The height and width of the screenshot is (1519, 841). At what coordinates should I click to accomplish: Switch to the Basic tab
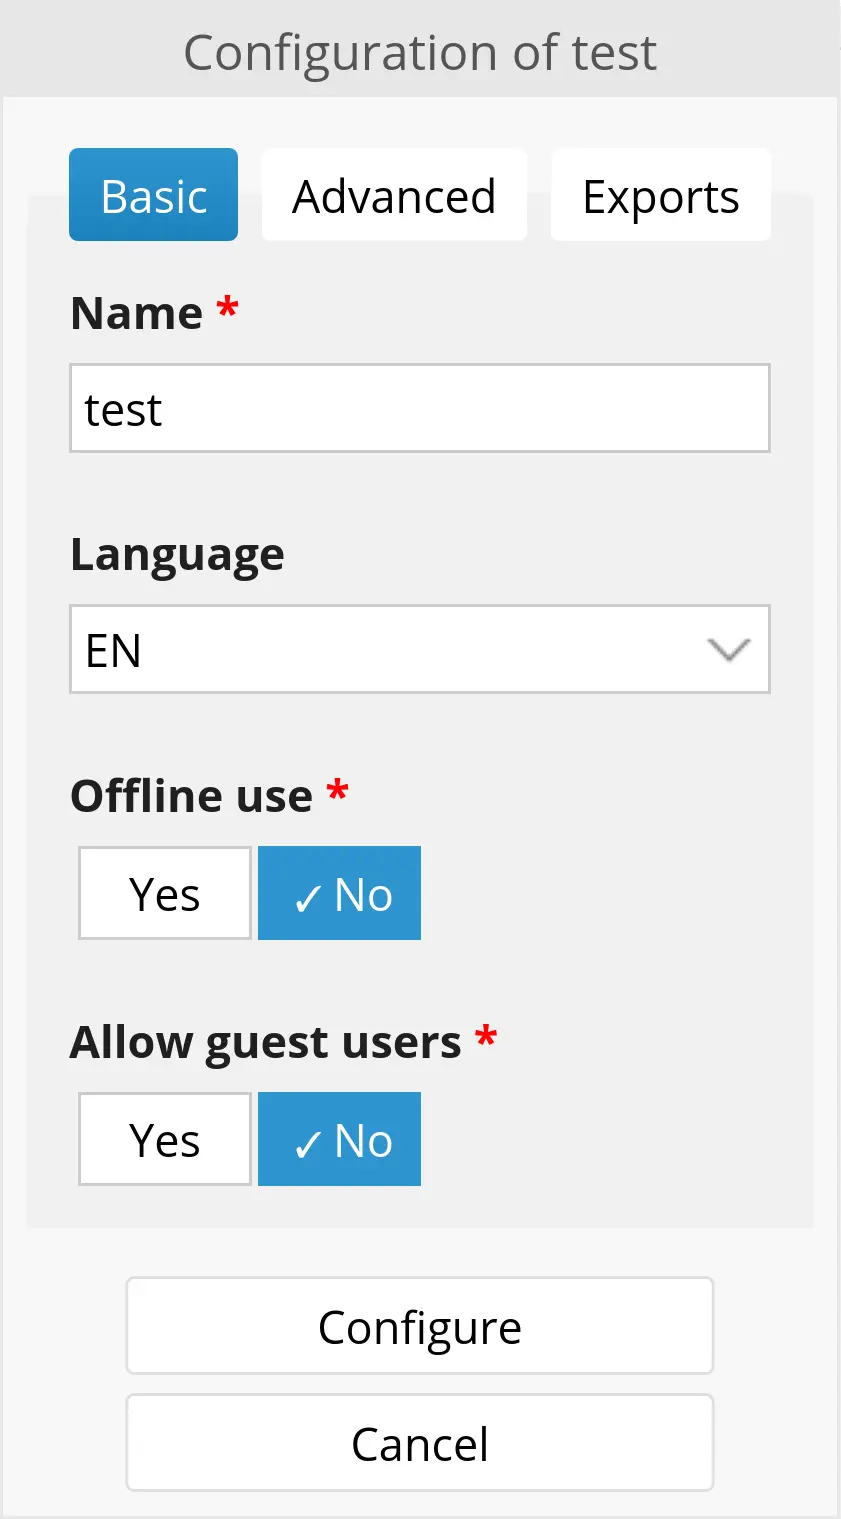pyautogui.click(x=153, y=196)
